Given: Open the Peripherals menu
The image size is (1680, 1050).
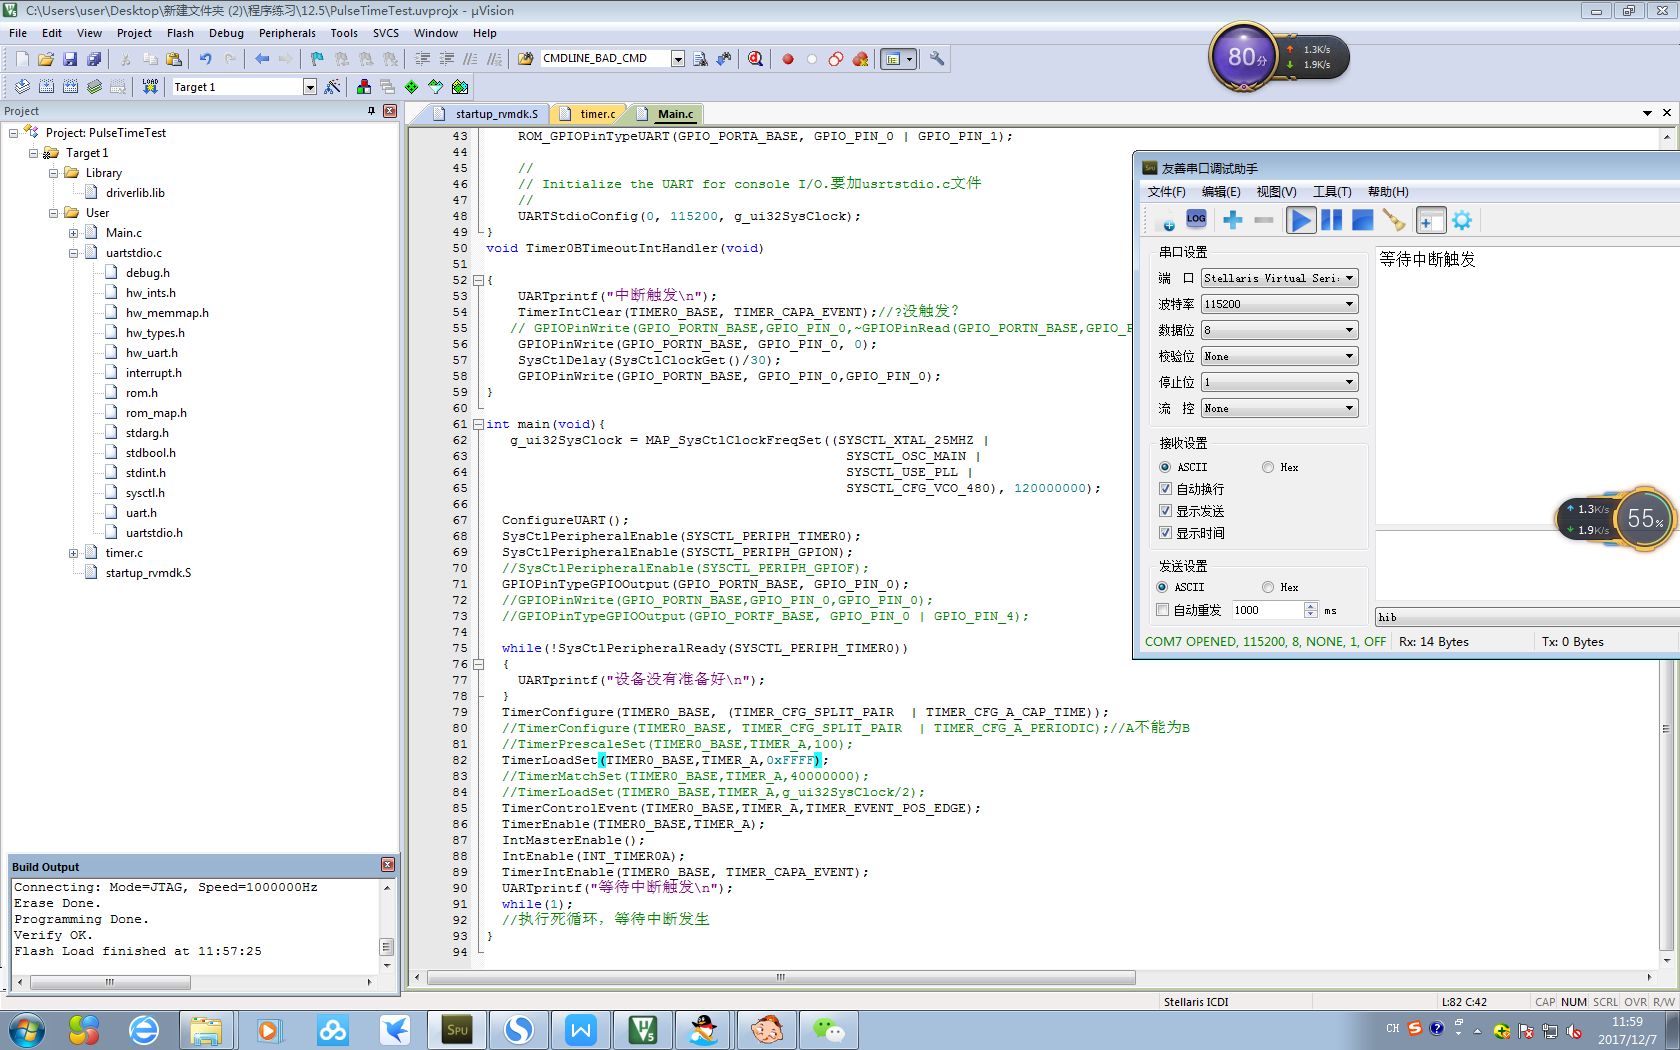Looking at the screenshot, I should [x=287, y=33].
